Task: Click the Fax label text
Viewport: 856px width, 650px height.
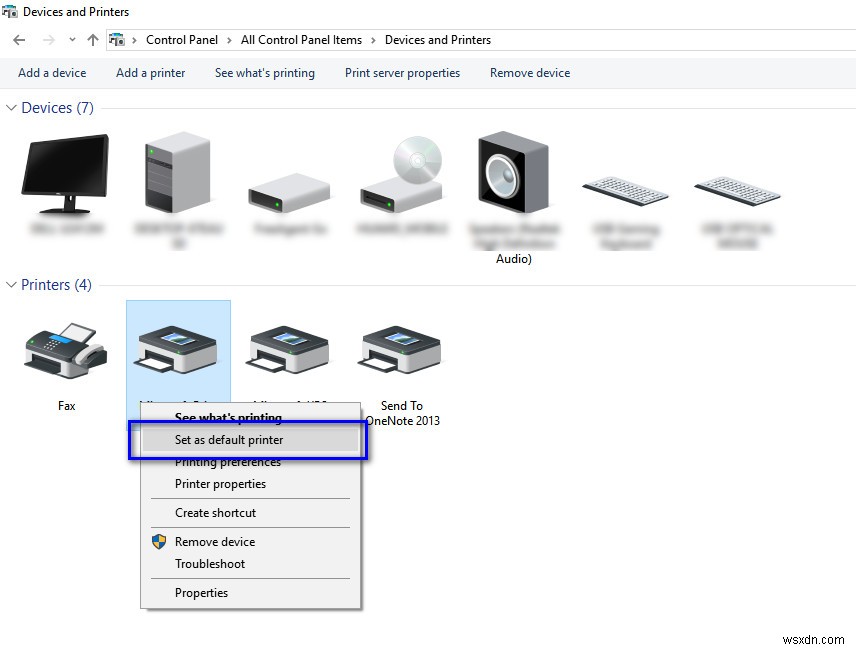Action: (67, 406)
